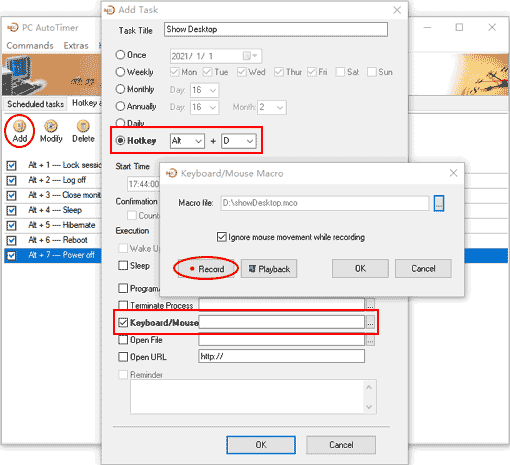Select the Alt + 3 Close monitor row

click(53, 195)
